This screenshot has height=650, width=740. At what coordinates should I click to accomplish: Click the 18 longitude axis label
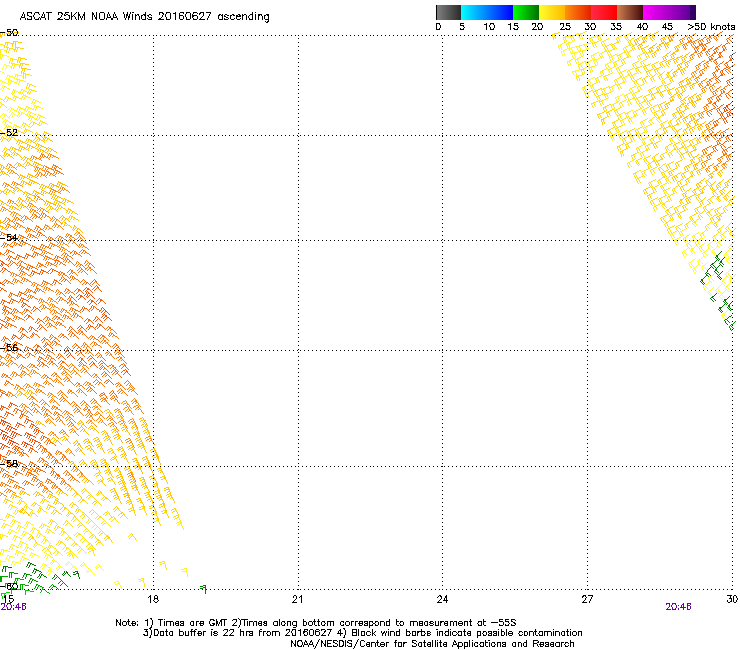(153, 599)
